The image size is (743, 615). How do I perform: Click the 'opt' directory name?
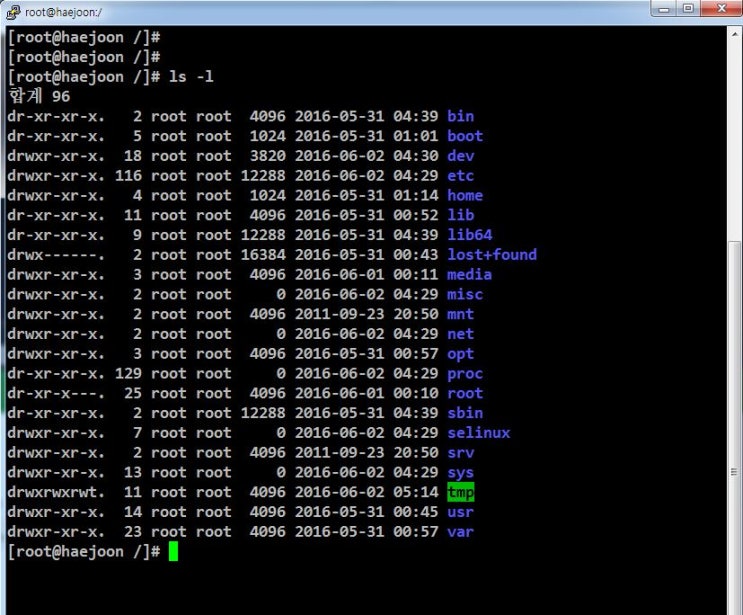[461, 354]
